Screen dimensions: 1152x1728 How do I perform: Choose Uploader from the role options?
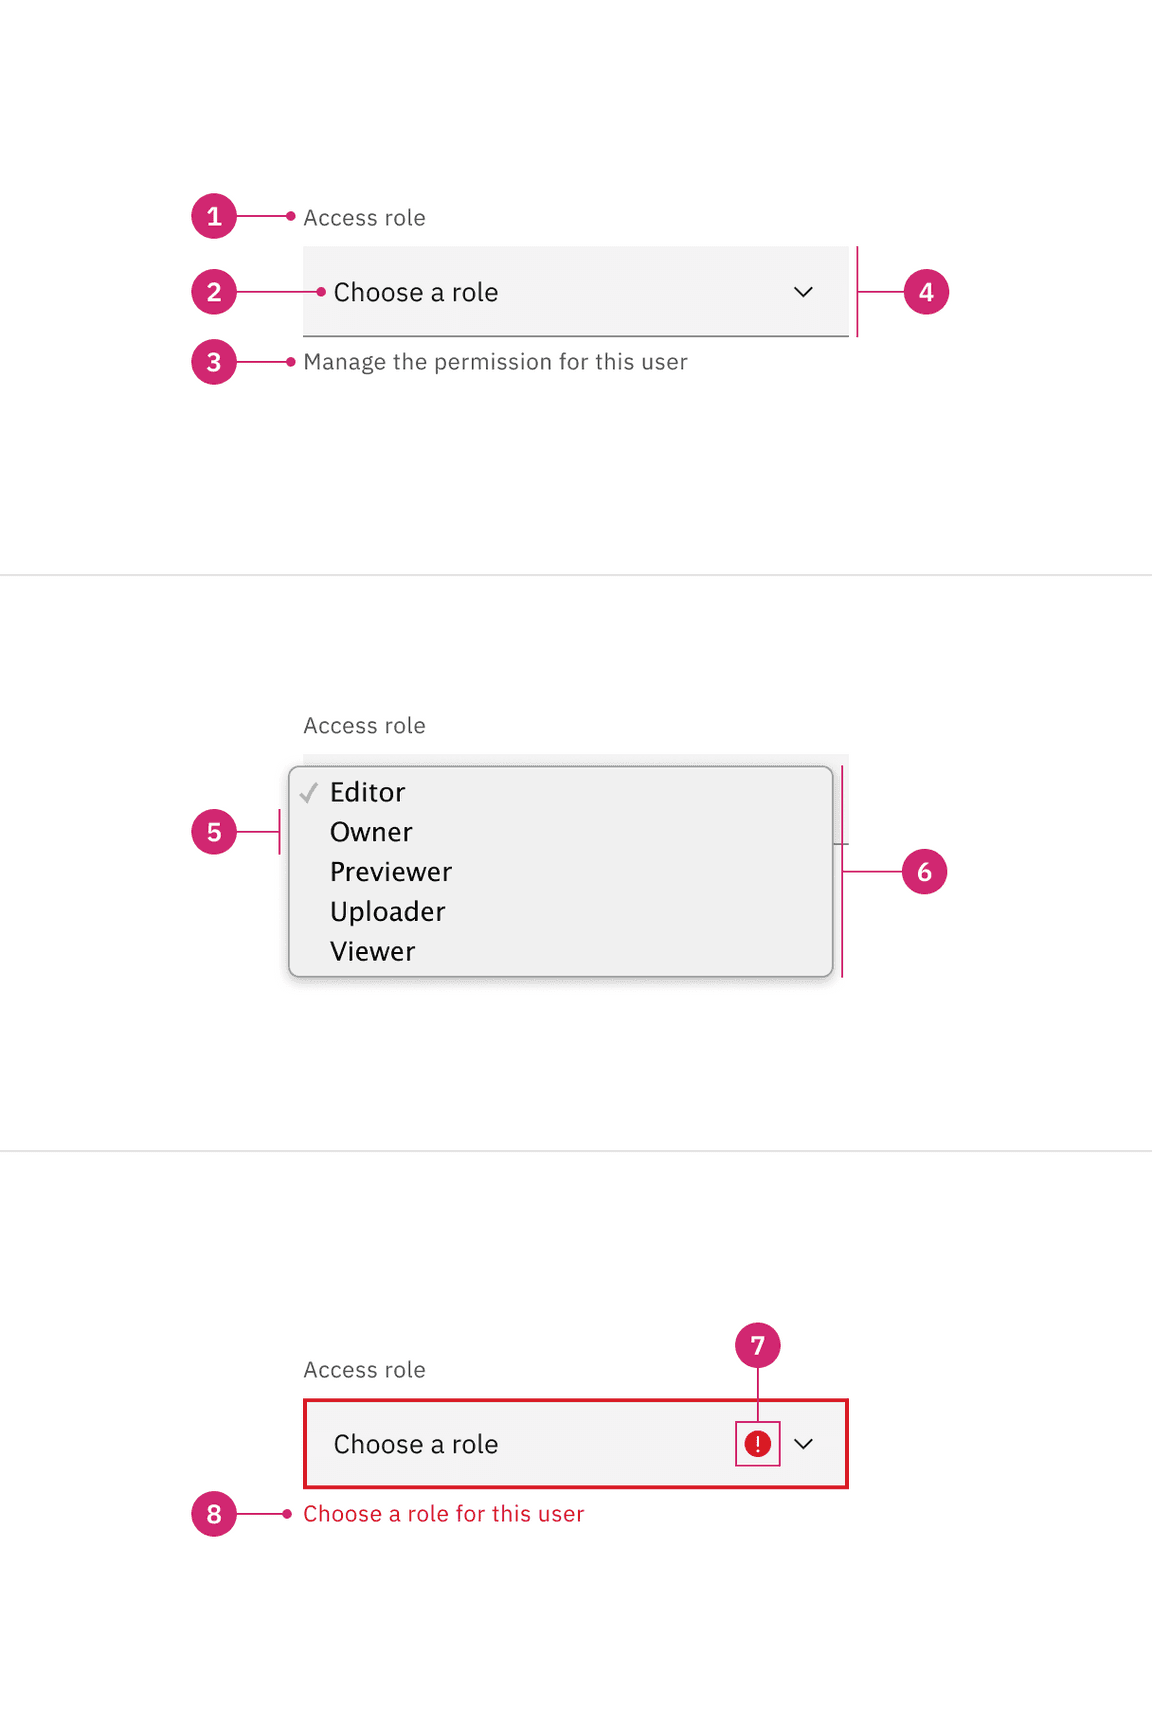tap(388, 912)
